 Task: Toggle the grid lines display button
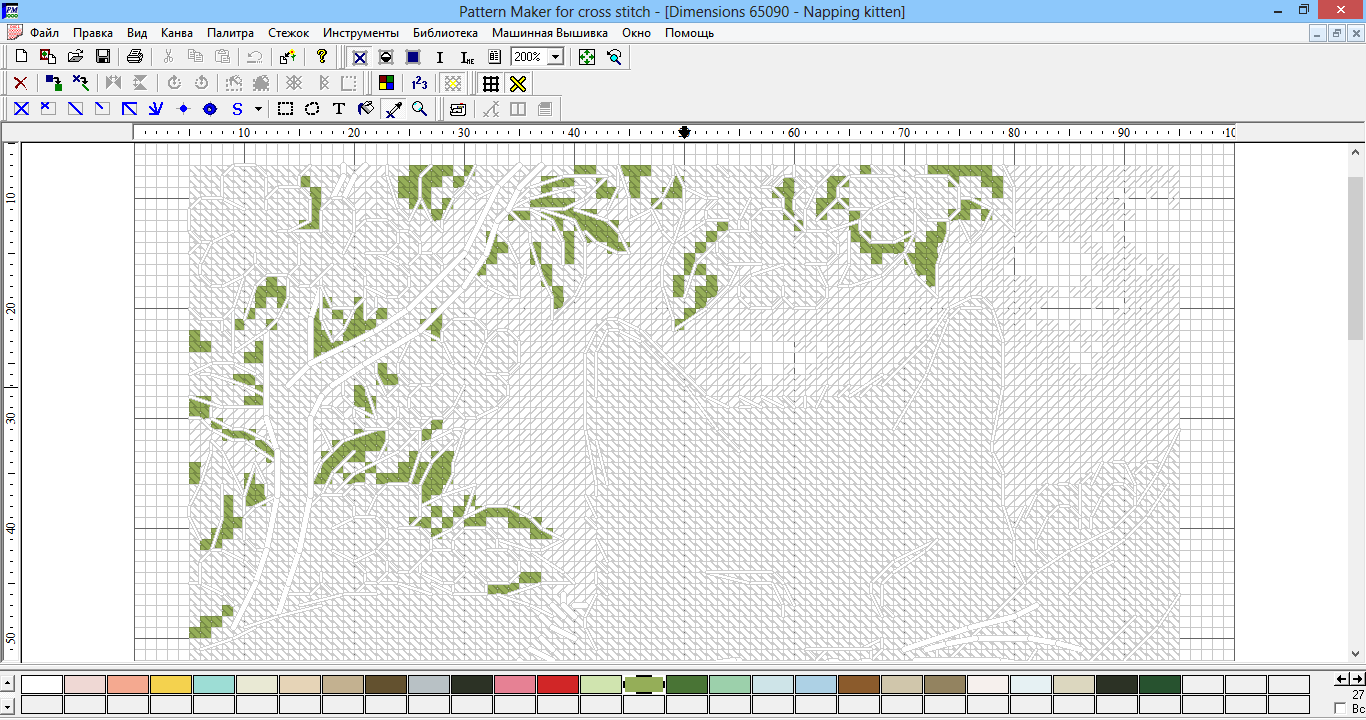[490, 83]
